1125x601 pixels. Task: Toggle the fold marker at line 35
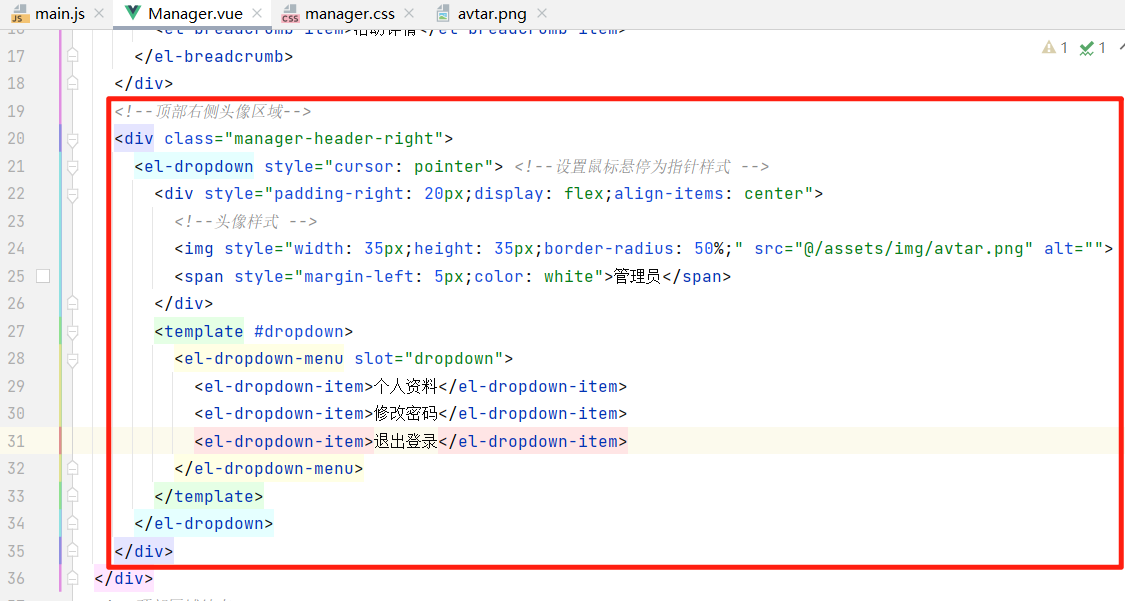[x=72, y=551]
